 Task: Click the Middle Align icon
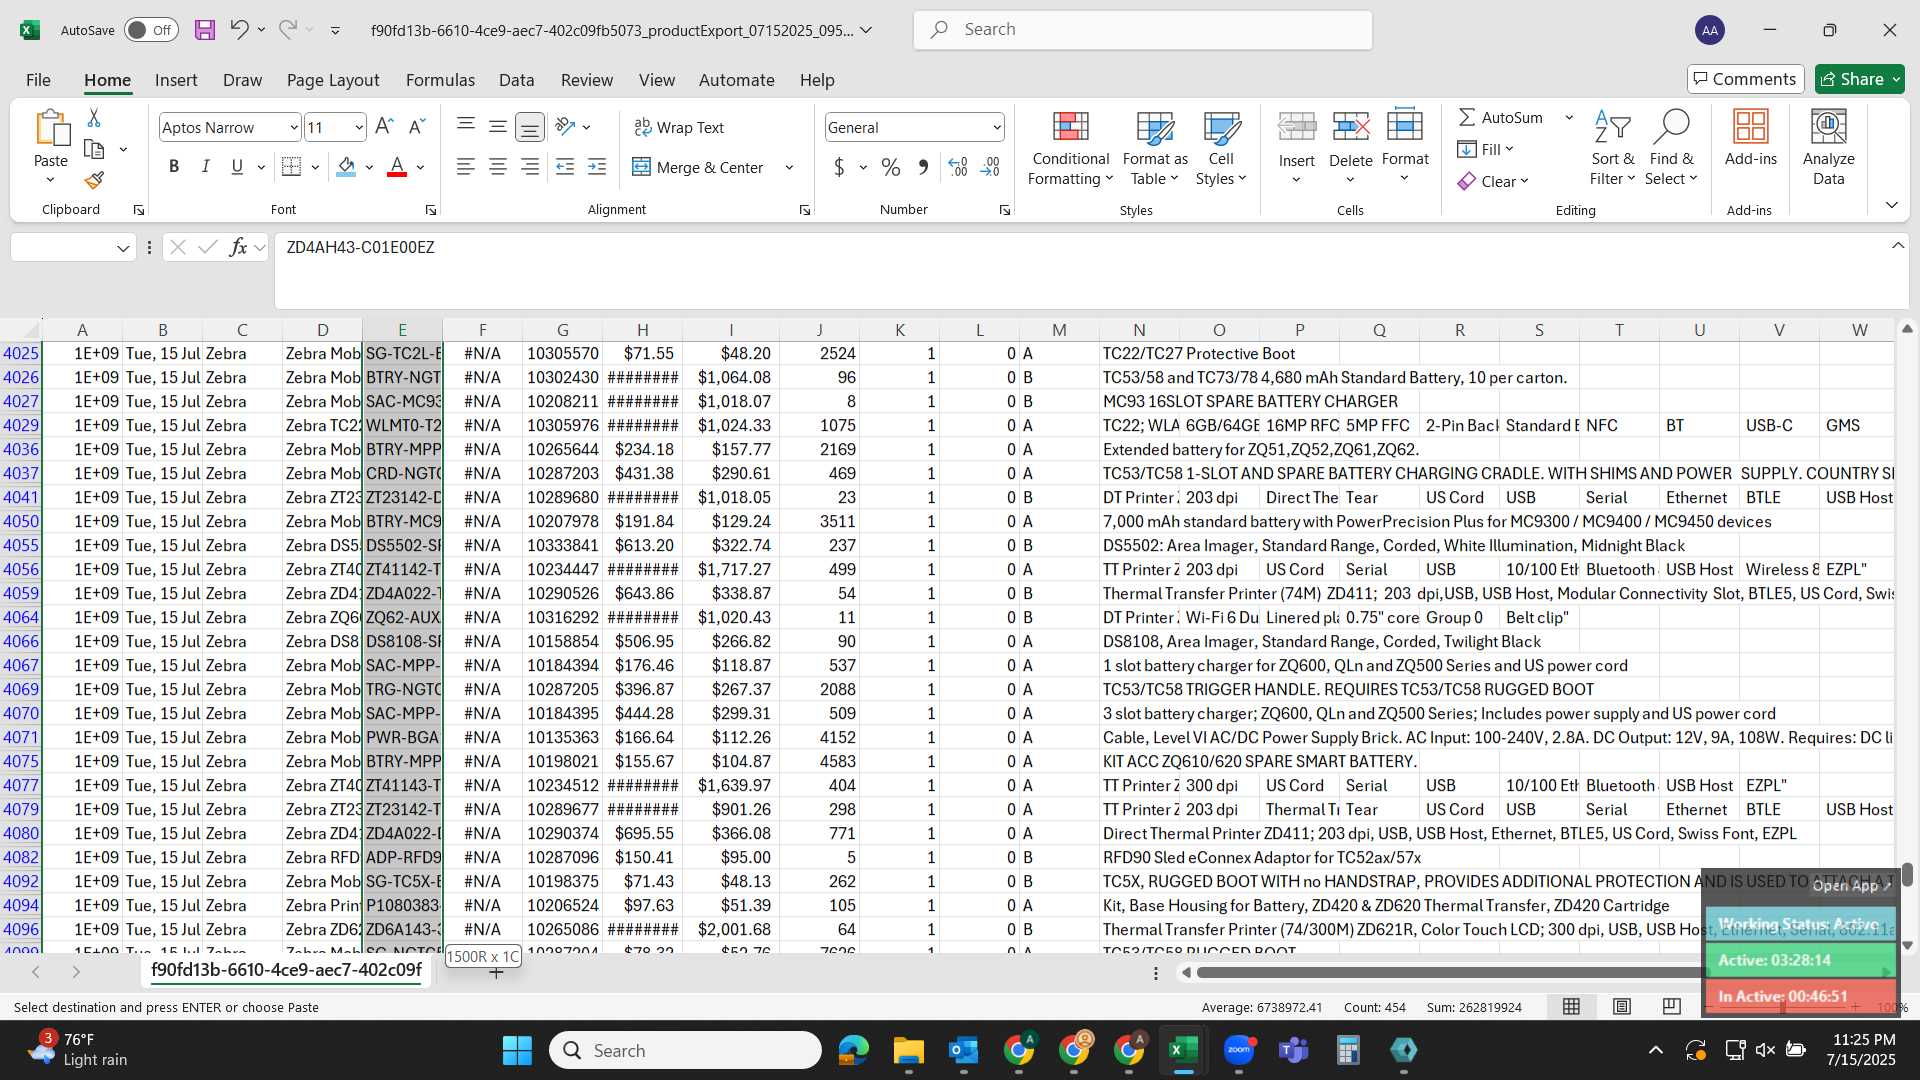click(498, 127)
